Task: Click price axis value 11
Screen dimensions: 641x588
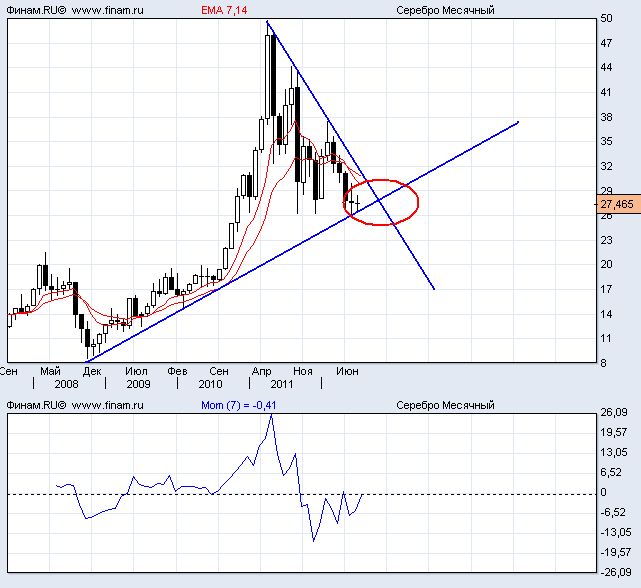Action: pos(606,338)
